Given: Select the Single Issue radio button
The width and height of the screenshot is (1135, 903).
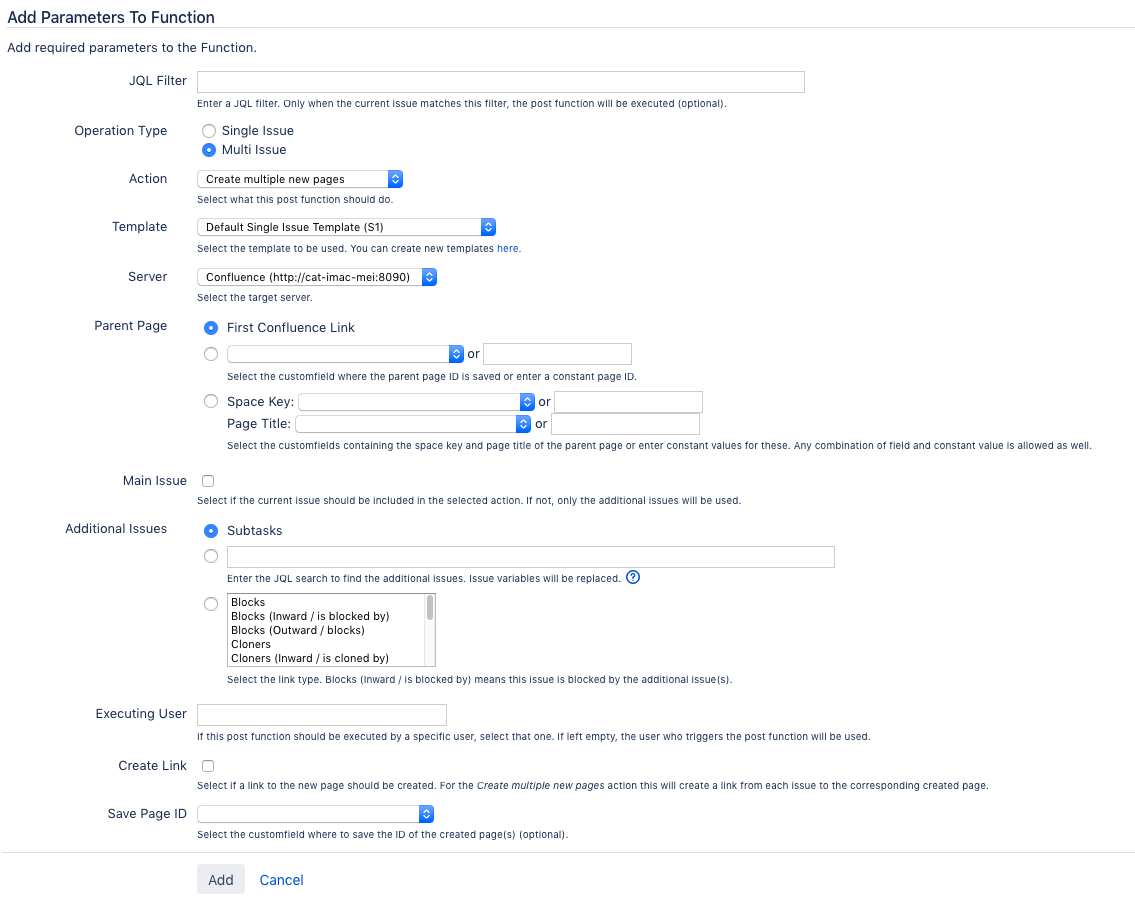Looking at the screenshot, I should [209, 131].
